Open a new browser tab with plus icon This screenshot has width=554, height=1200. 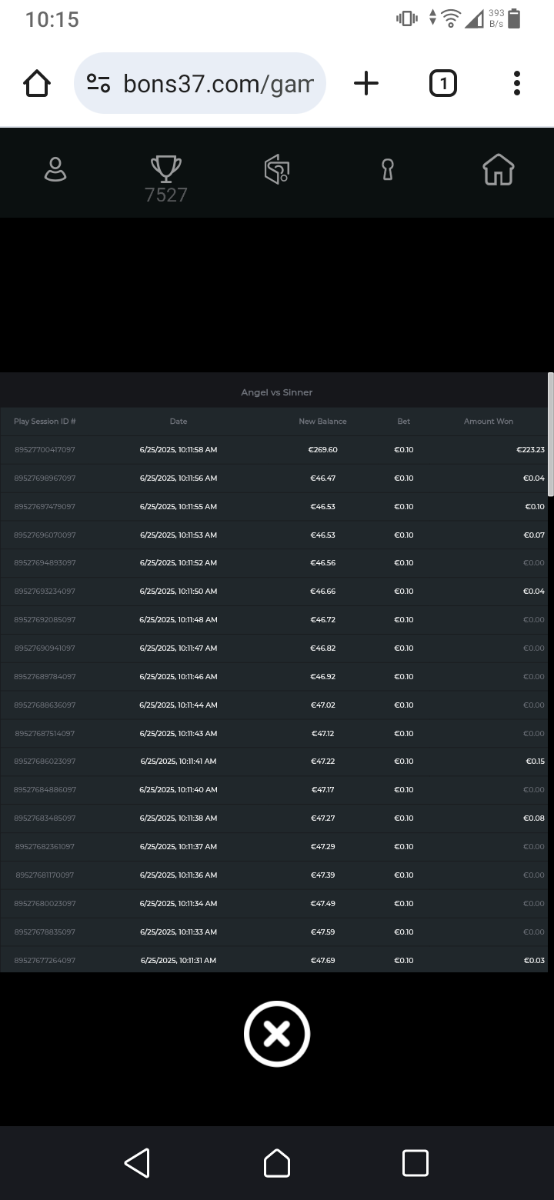366,84
